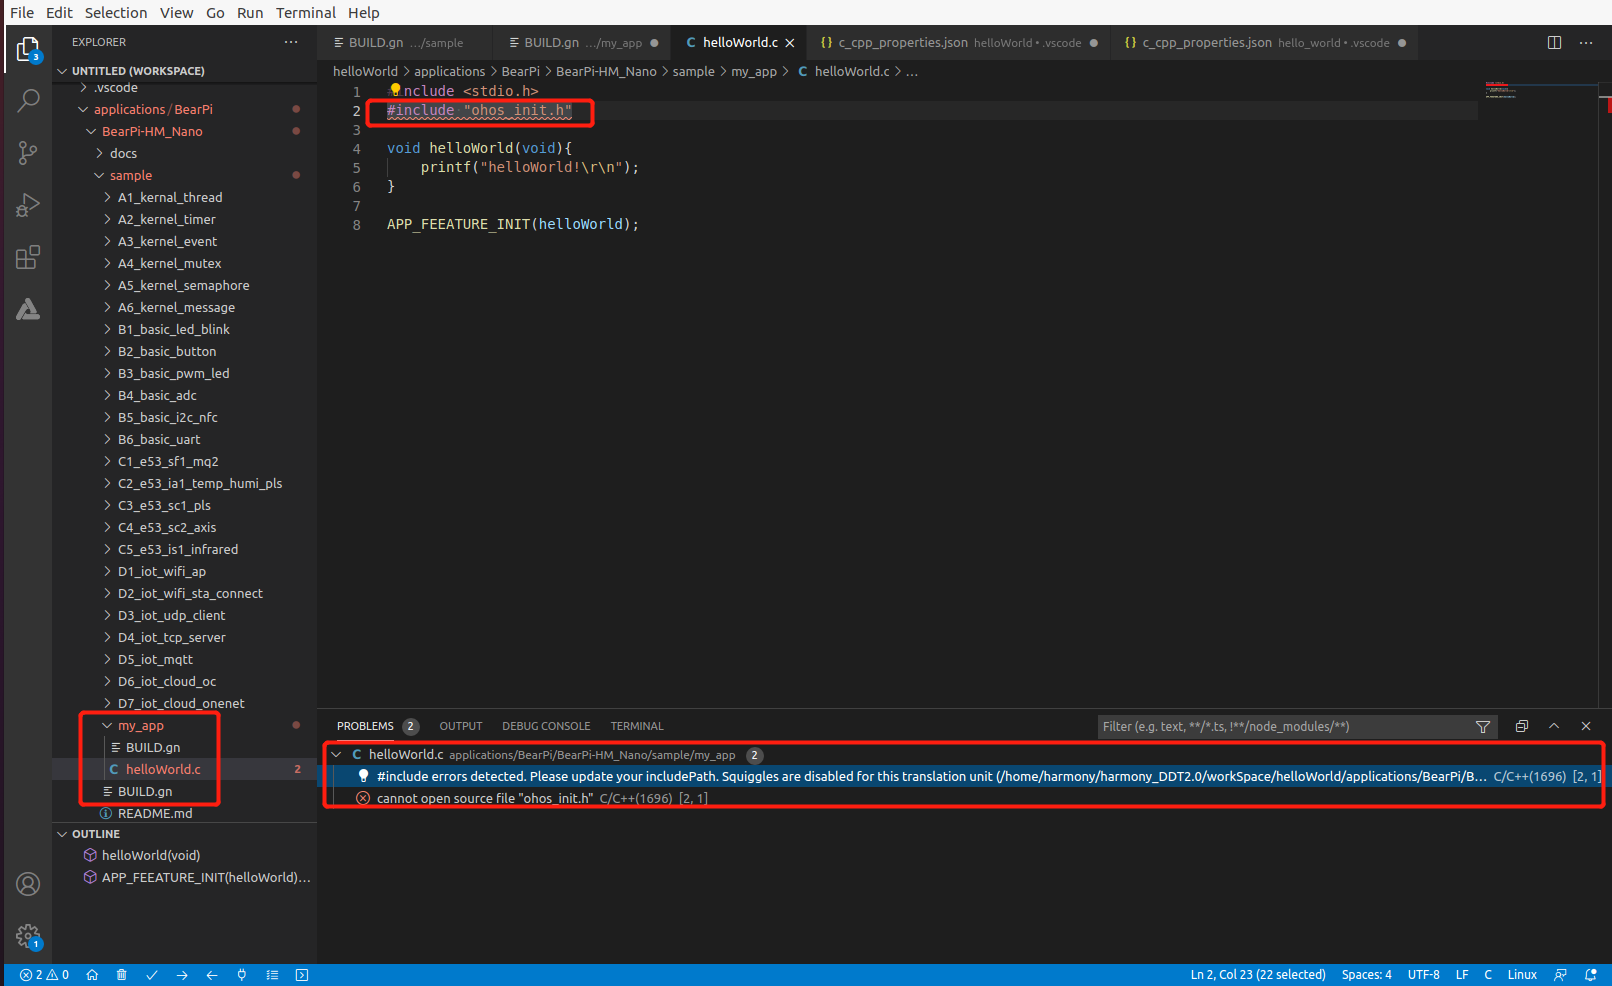Switch to the BUILD.gn .../sample tab
The height and width of the screenshot is (986, 1612).
[x=405, y=43]
